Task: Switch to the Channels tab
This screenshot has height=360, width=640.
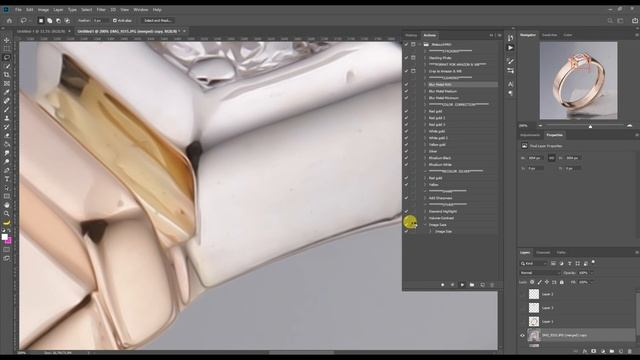Action: 543,253
